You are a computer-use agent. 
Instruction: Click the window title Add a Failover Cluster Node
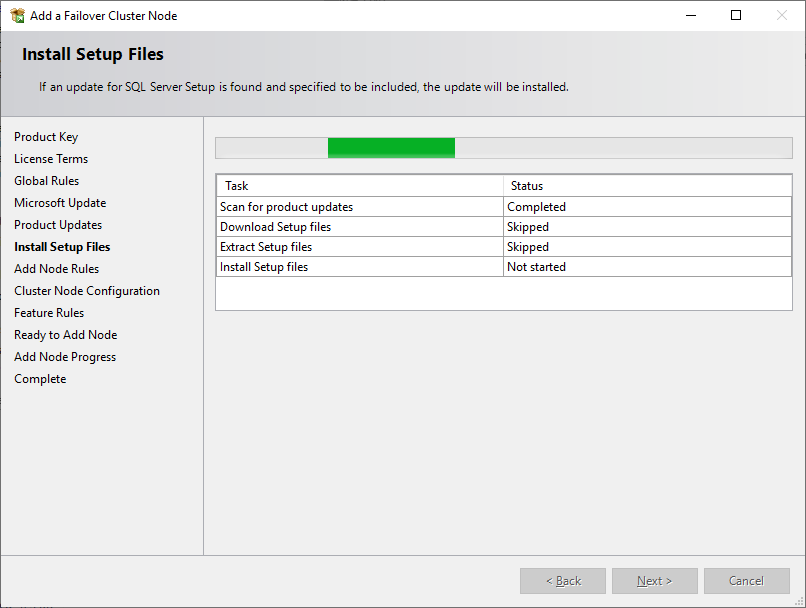coord(104,16)
